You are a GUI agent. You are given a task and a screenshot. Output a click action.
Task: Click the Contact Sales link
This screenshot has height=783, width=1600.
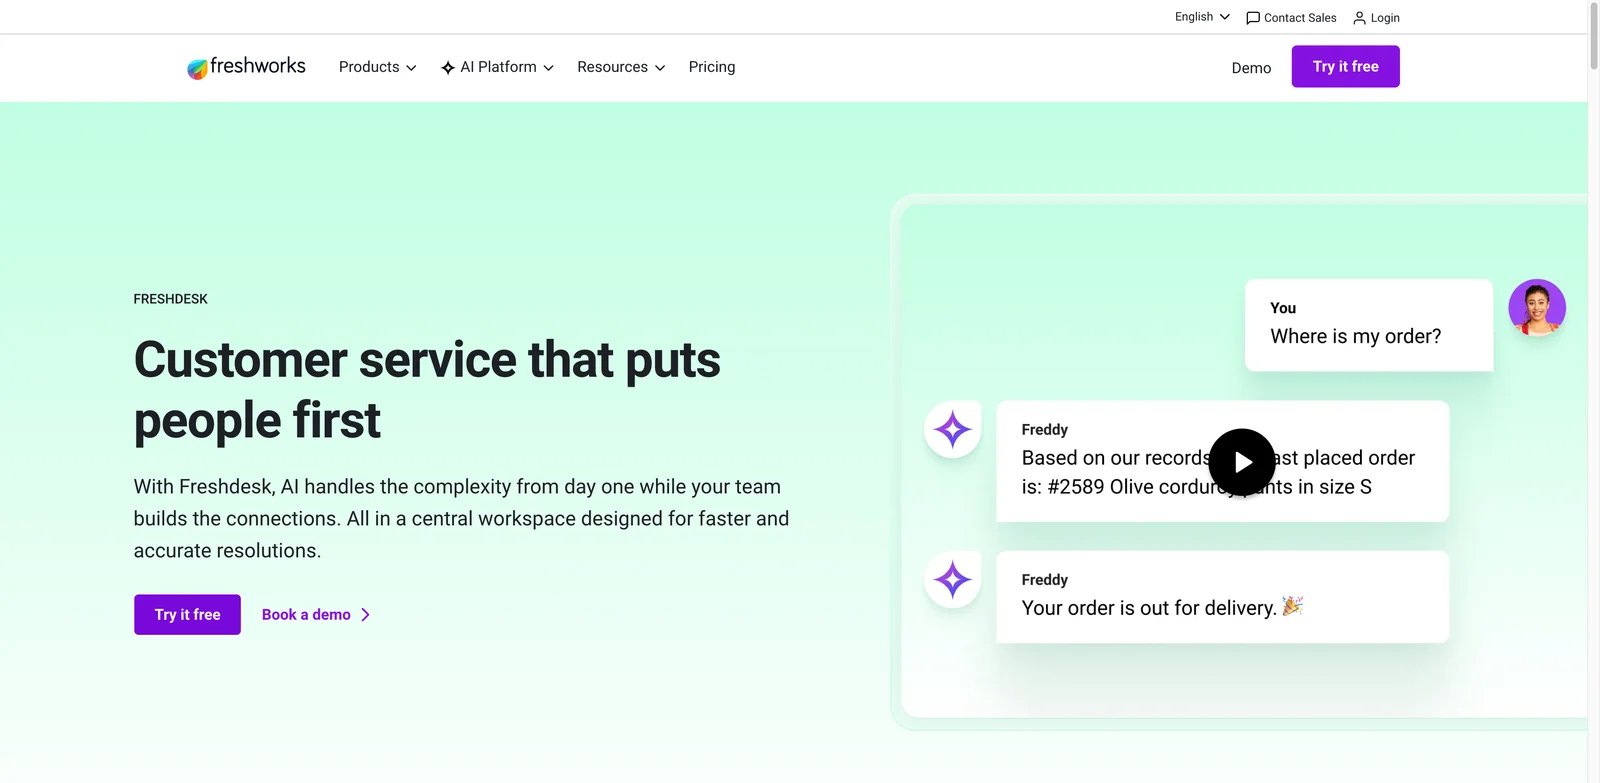coord(1291,18)
